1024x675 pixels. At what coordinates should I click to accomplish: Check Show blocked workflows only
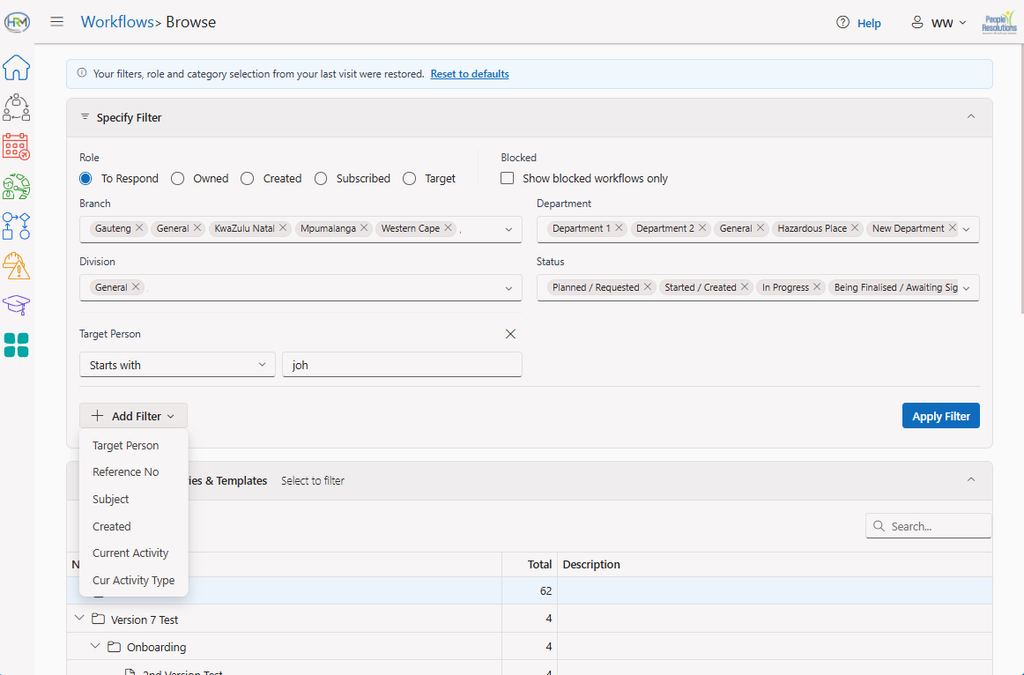507,178
